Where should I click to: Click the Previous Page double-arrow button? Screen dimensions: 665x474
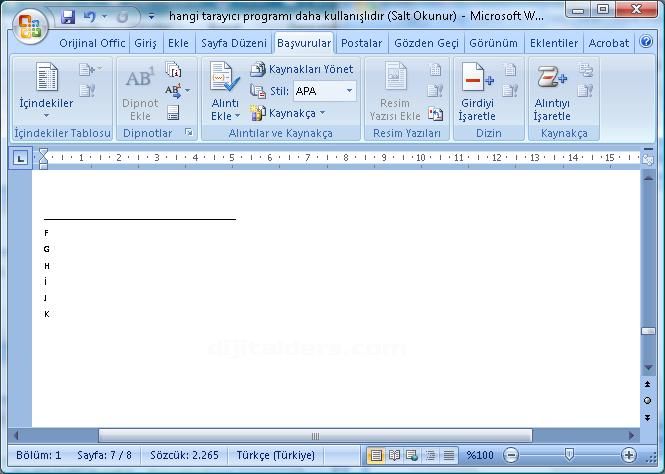pos(648,385)
